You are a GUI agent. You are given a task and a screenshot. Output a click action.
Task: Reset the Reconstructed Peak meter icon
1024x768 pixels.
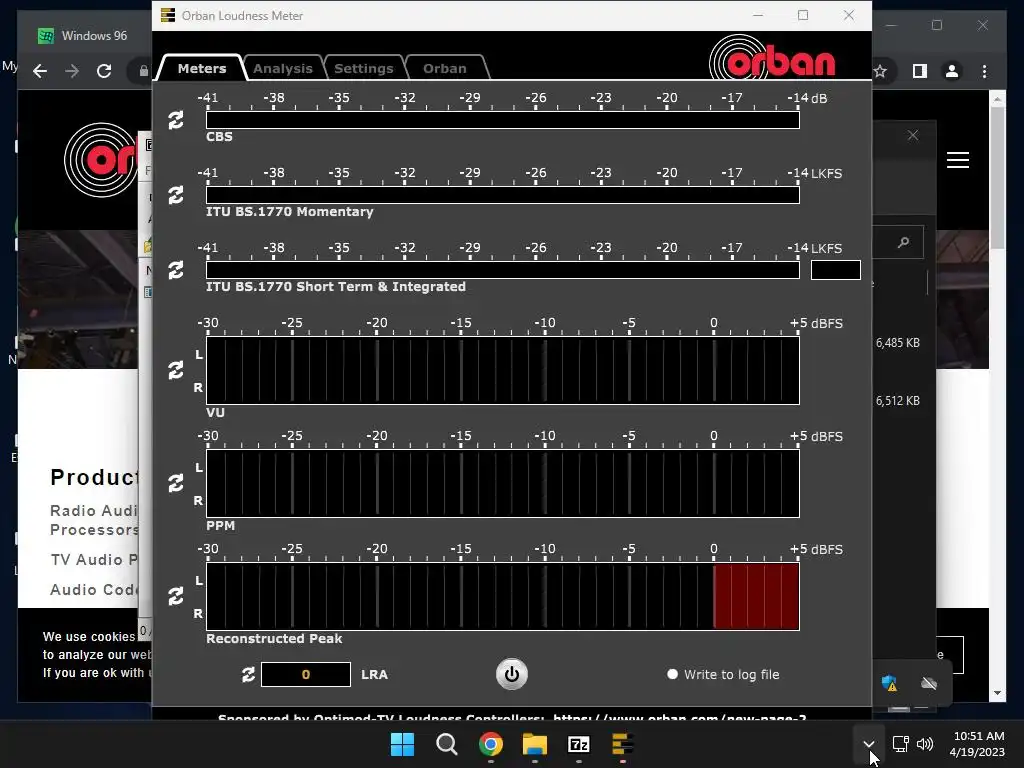(176, 596)
